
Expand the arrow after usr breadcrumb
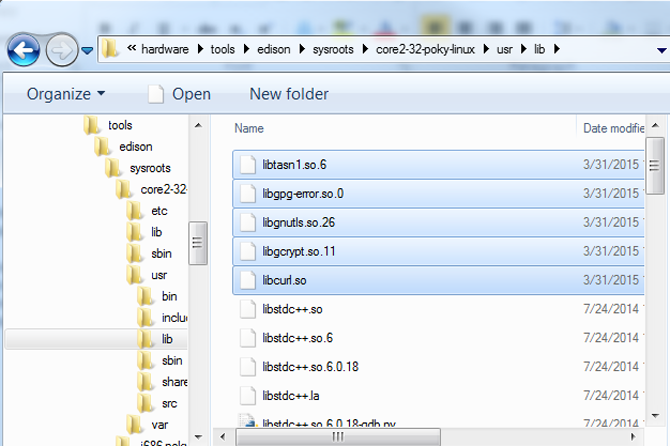(524, 49)
